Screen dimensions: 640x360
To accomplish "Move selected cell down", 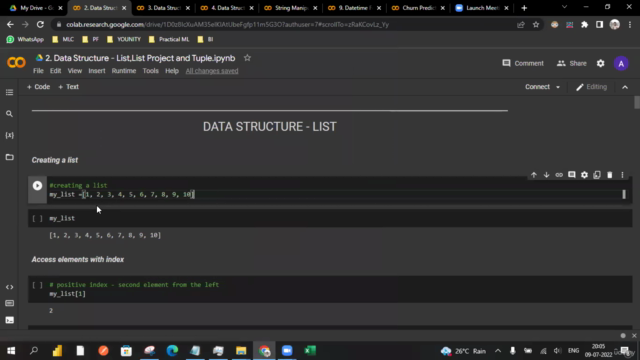I will click(546, 175).
